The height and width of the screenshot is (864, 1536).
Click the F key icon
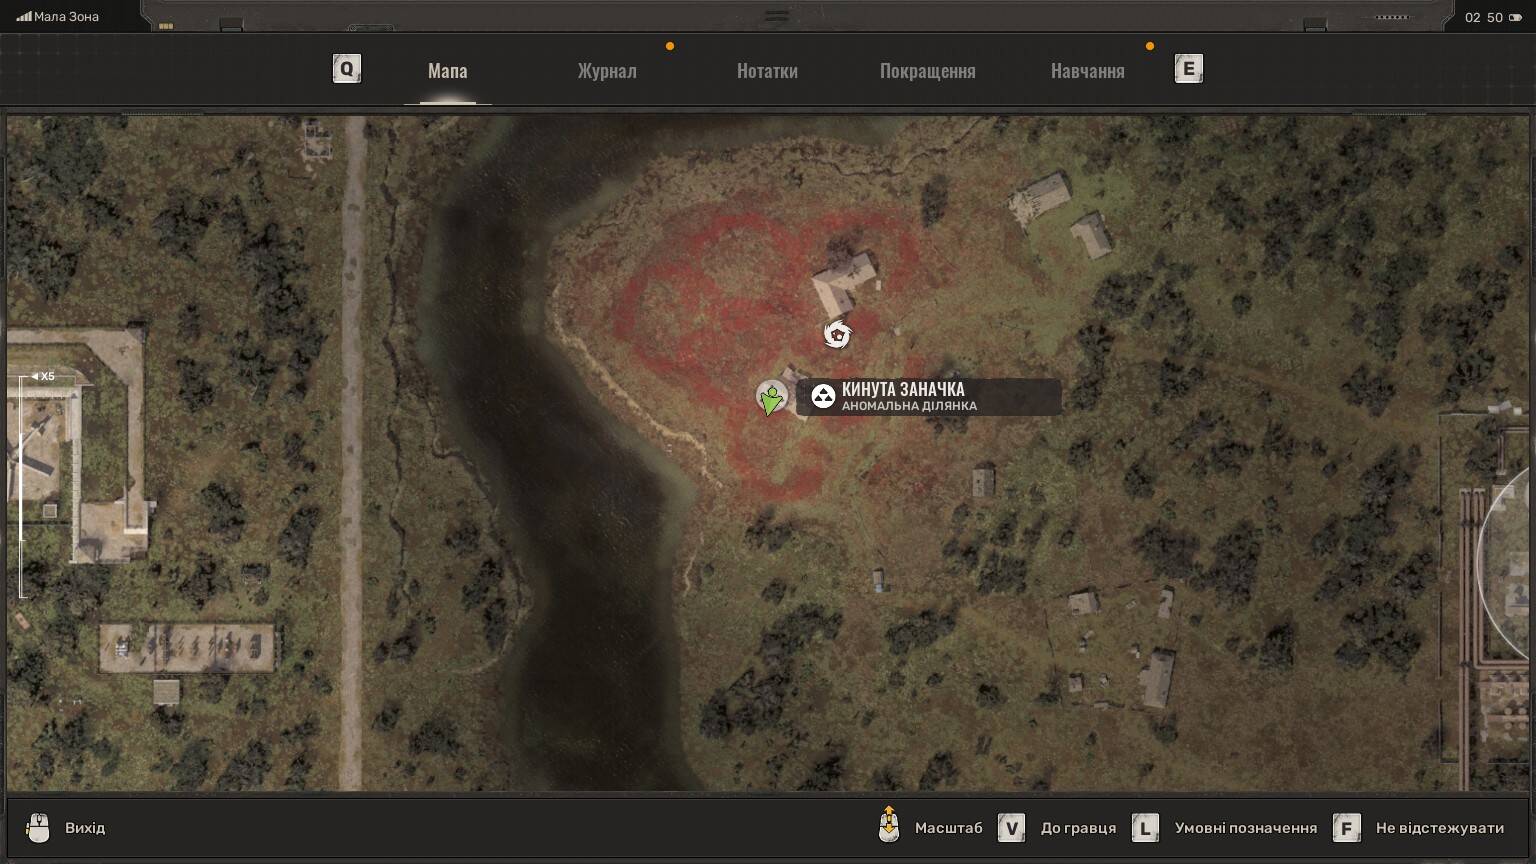[x=1346, y=828]
